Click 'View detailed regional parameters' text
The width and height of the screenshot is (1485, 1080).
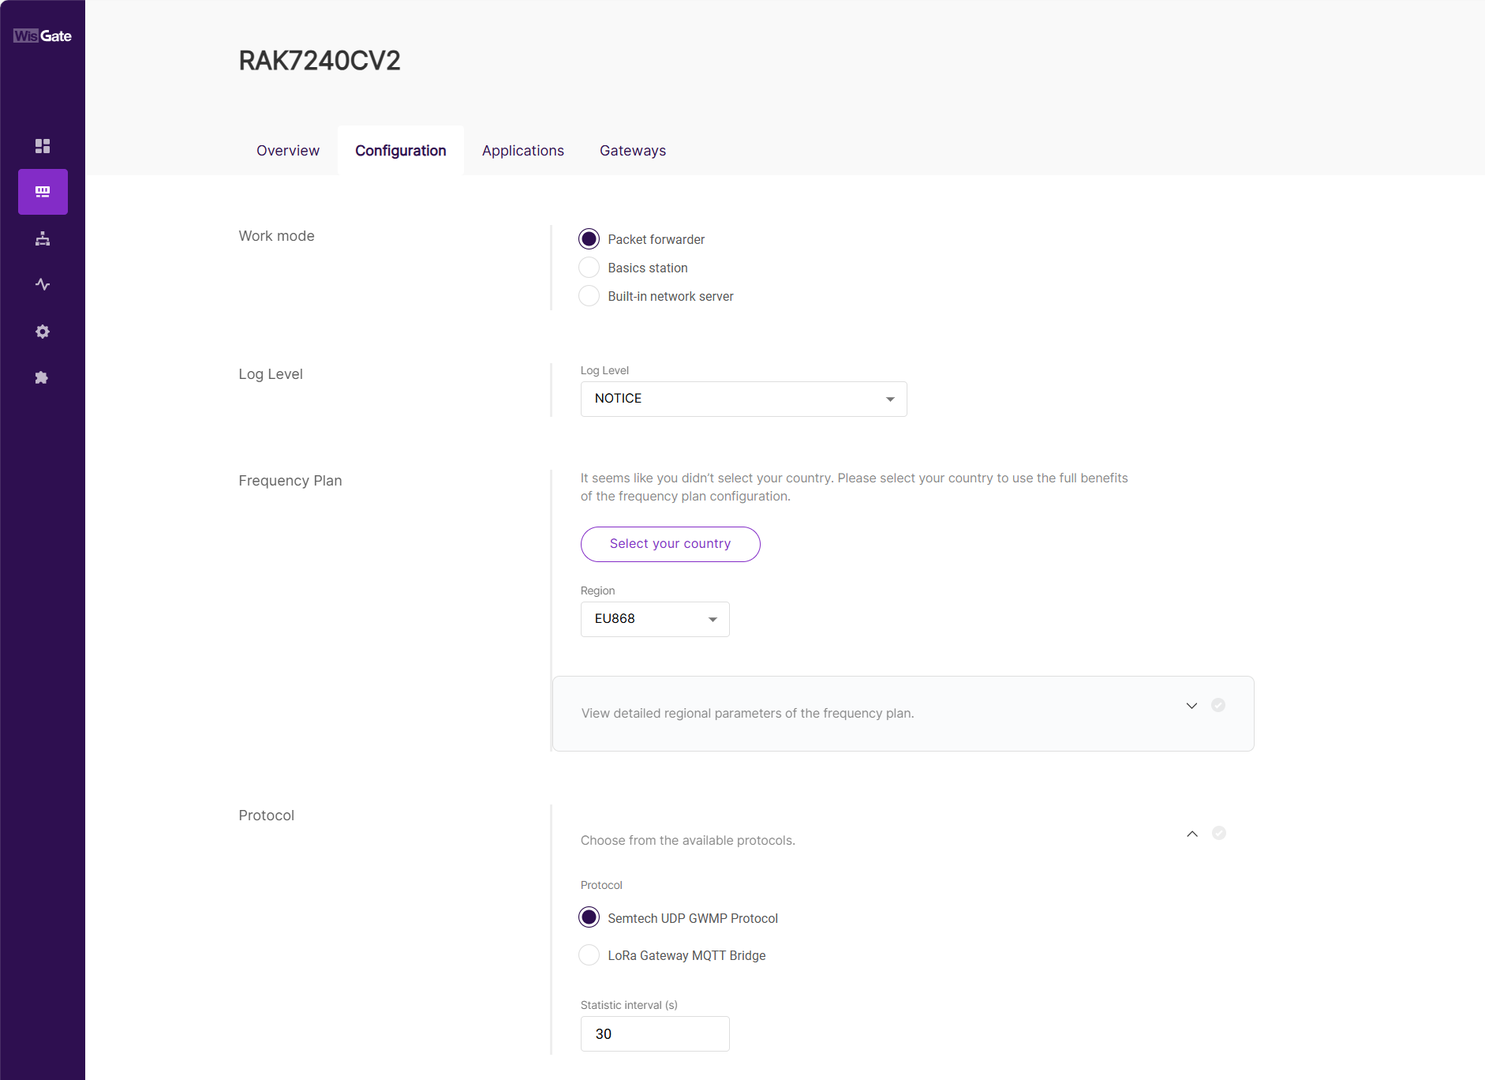(748, 714)
